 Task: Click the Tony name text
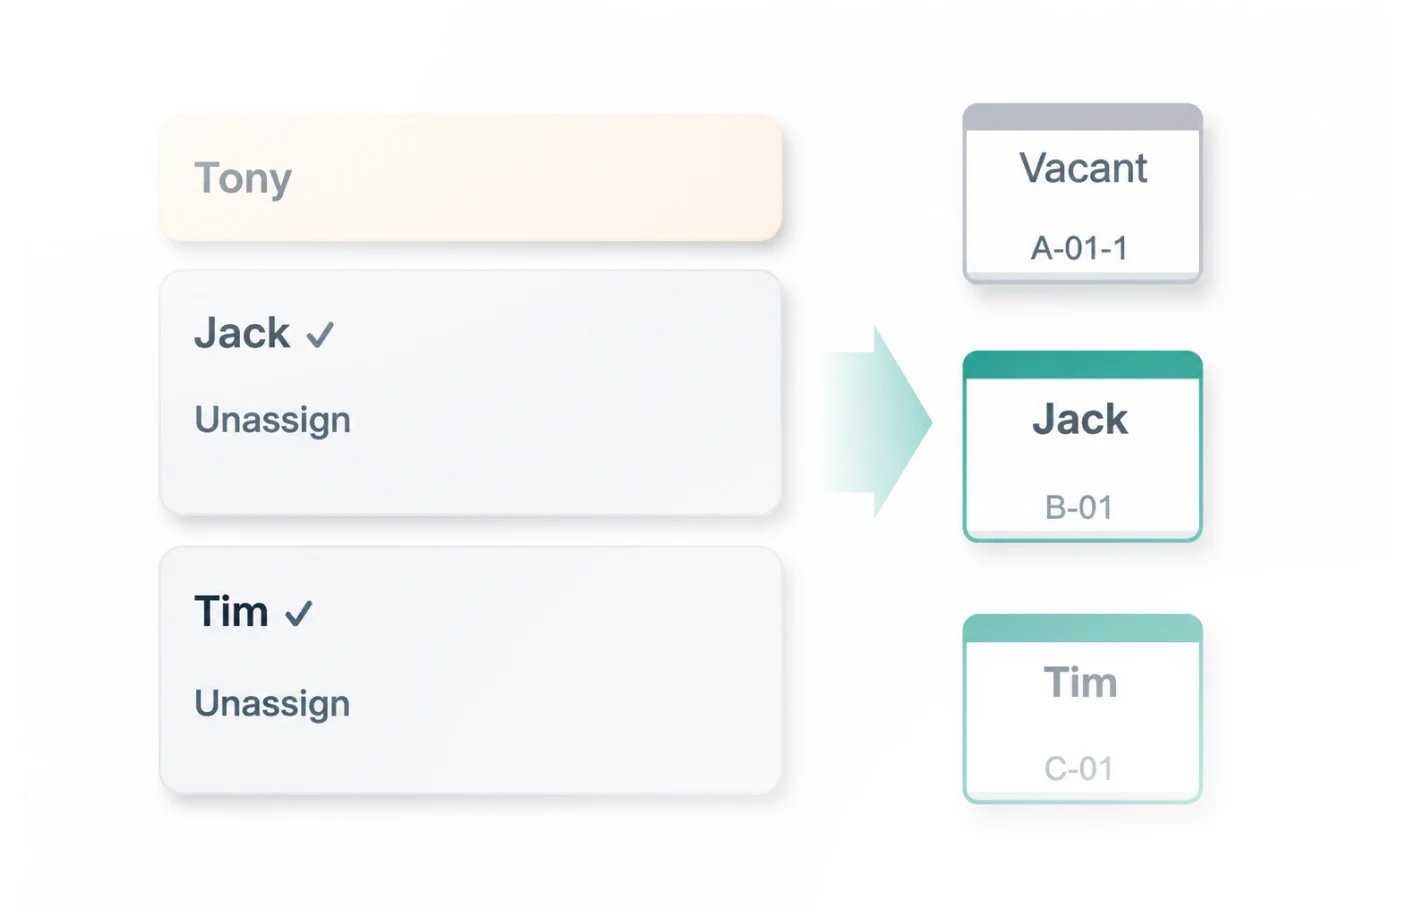[243, 179]
